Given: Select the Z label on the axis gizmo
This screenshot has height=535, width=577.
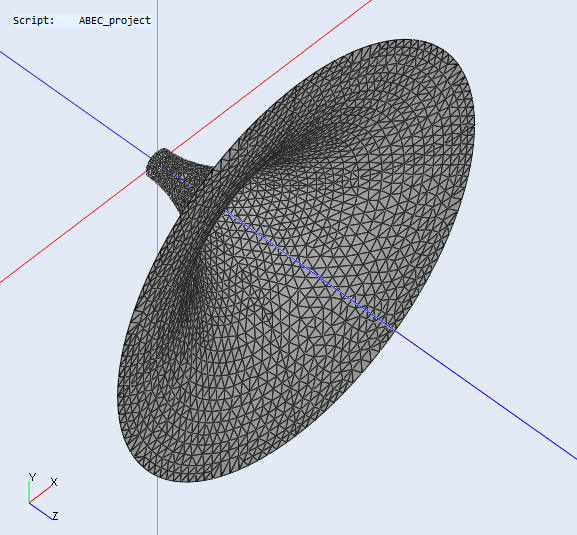Looking at the screenshot, I should pos(55,515).
